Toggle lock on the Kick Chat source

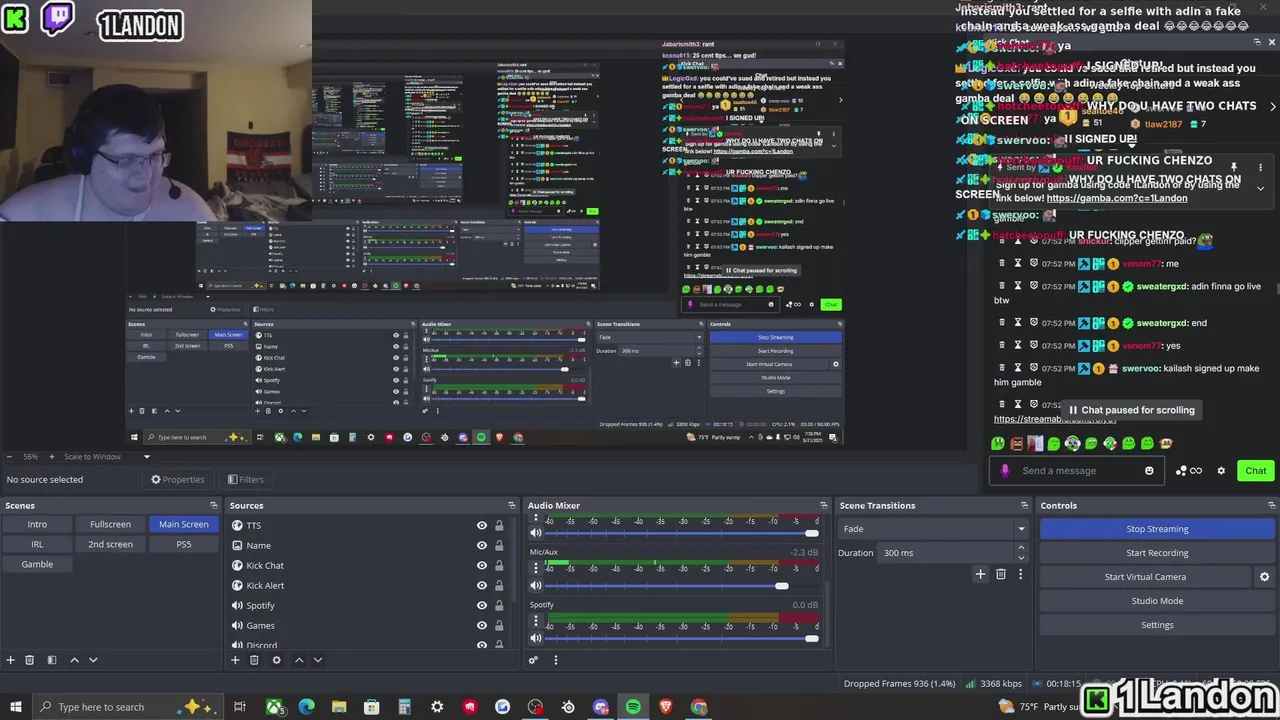[499, 566]
